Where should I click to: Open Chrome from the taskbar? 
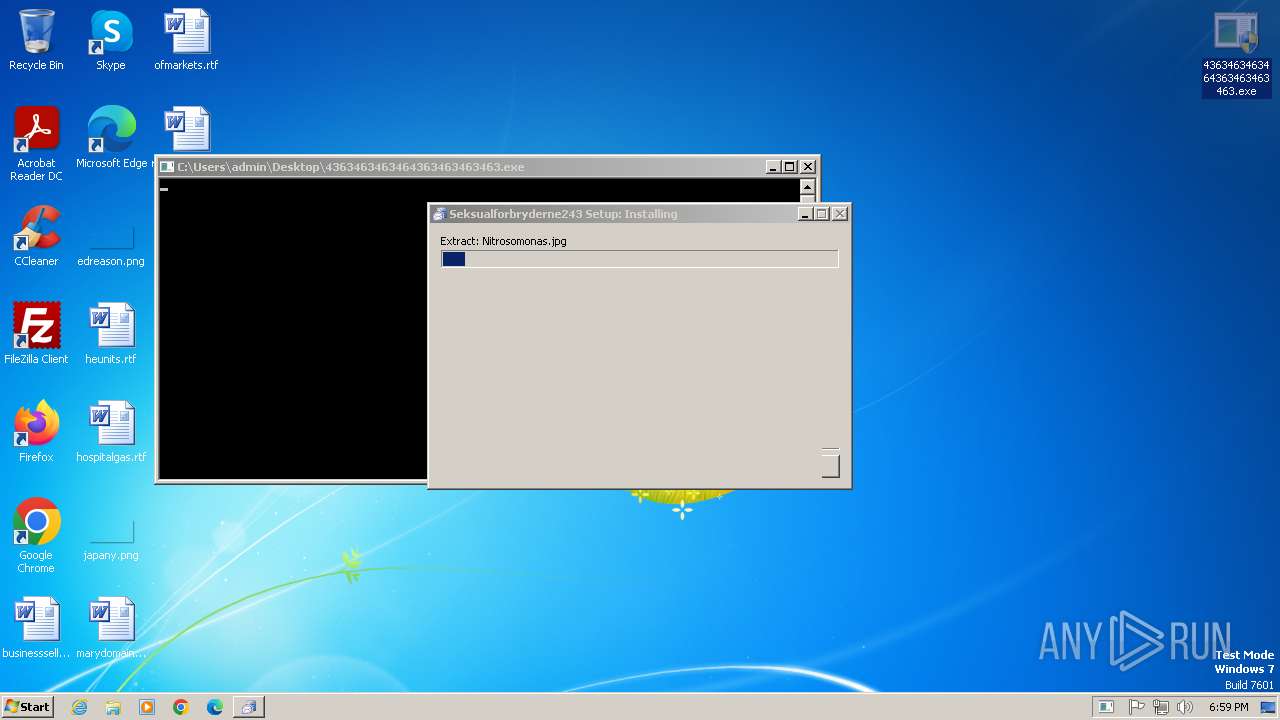click(x=181, y=707)
